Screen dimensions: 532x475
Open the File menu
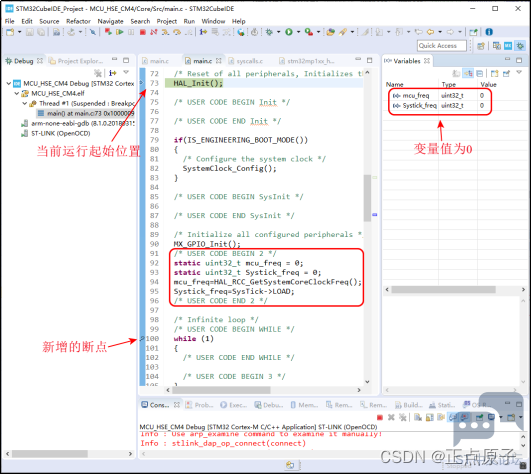point(10,21)
